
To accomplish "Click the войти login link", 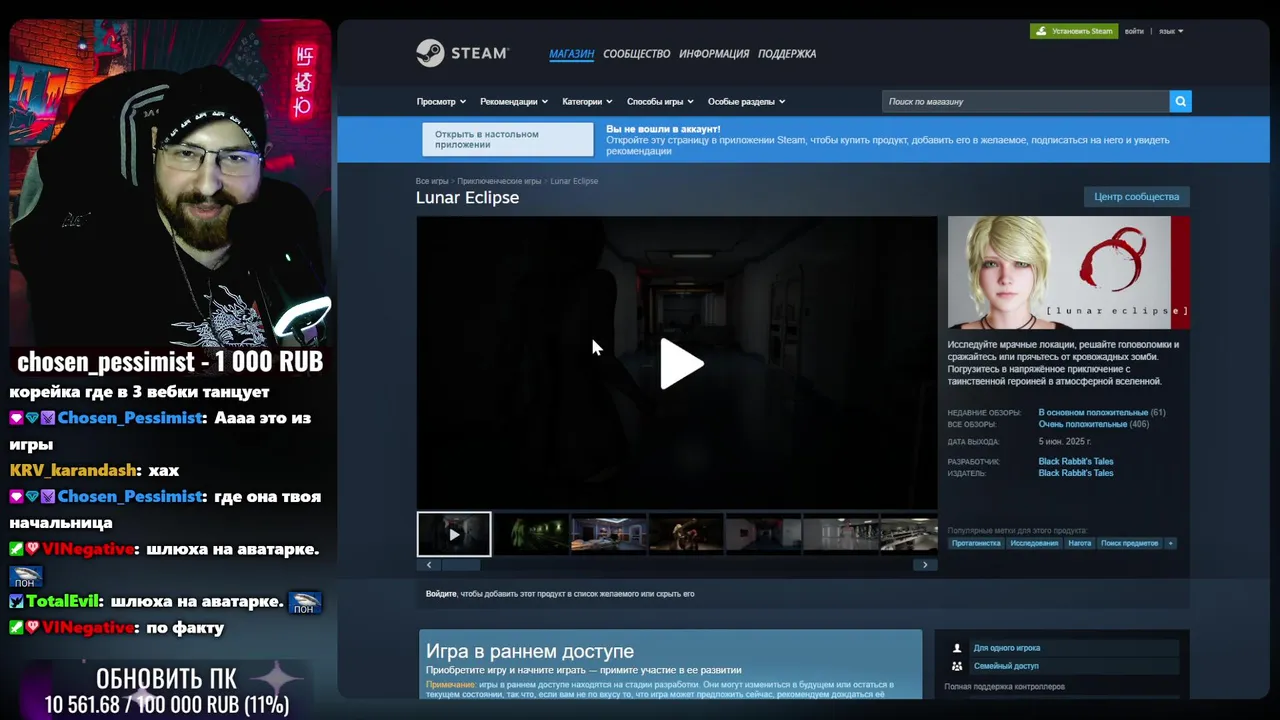I will pyautogui.click(x=1134, y=31).
